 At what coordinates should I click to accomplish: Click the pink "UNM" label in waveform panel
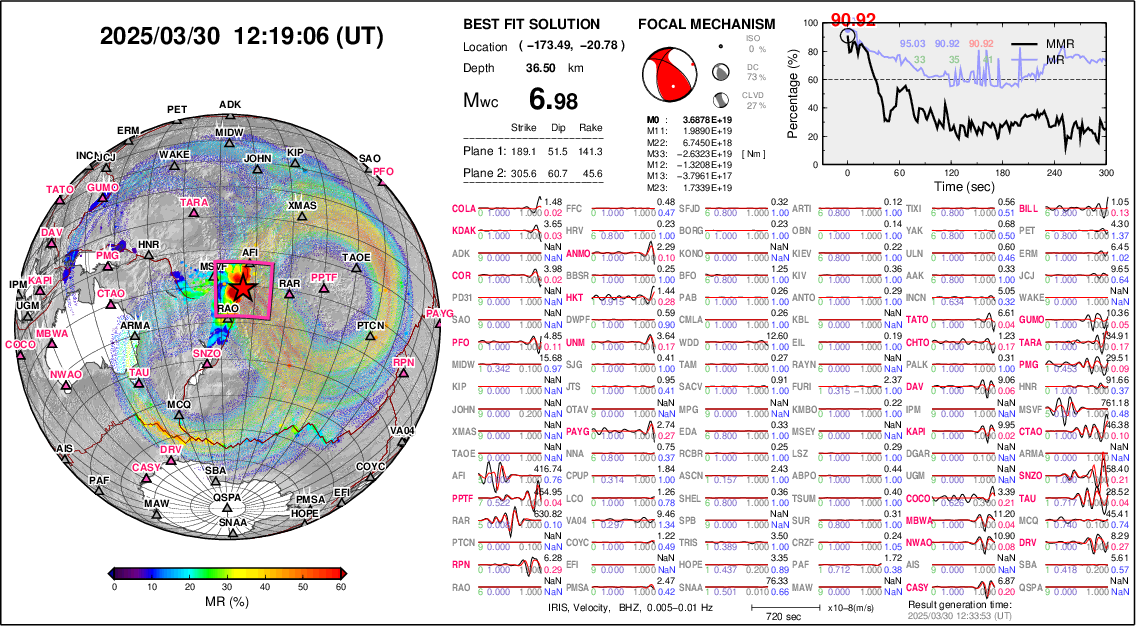click(575, 343)
